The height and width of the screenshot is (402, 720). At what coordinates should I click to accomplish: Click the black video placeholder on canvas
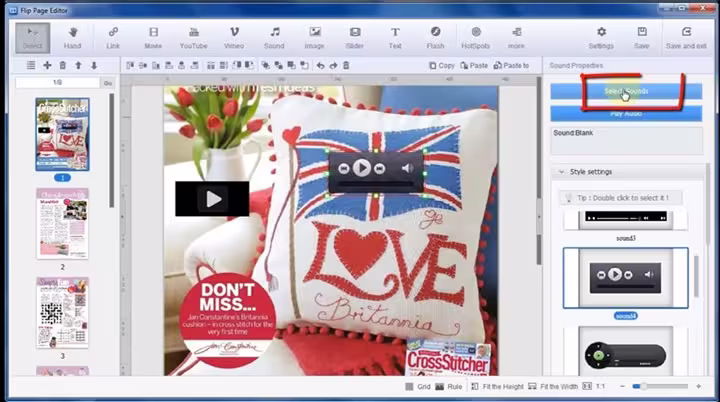point(212,198)
